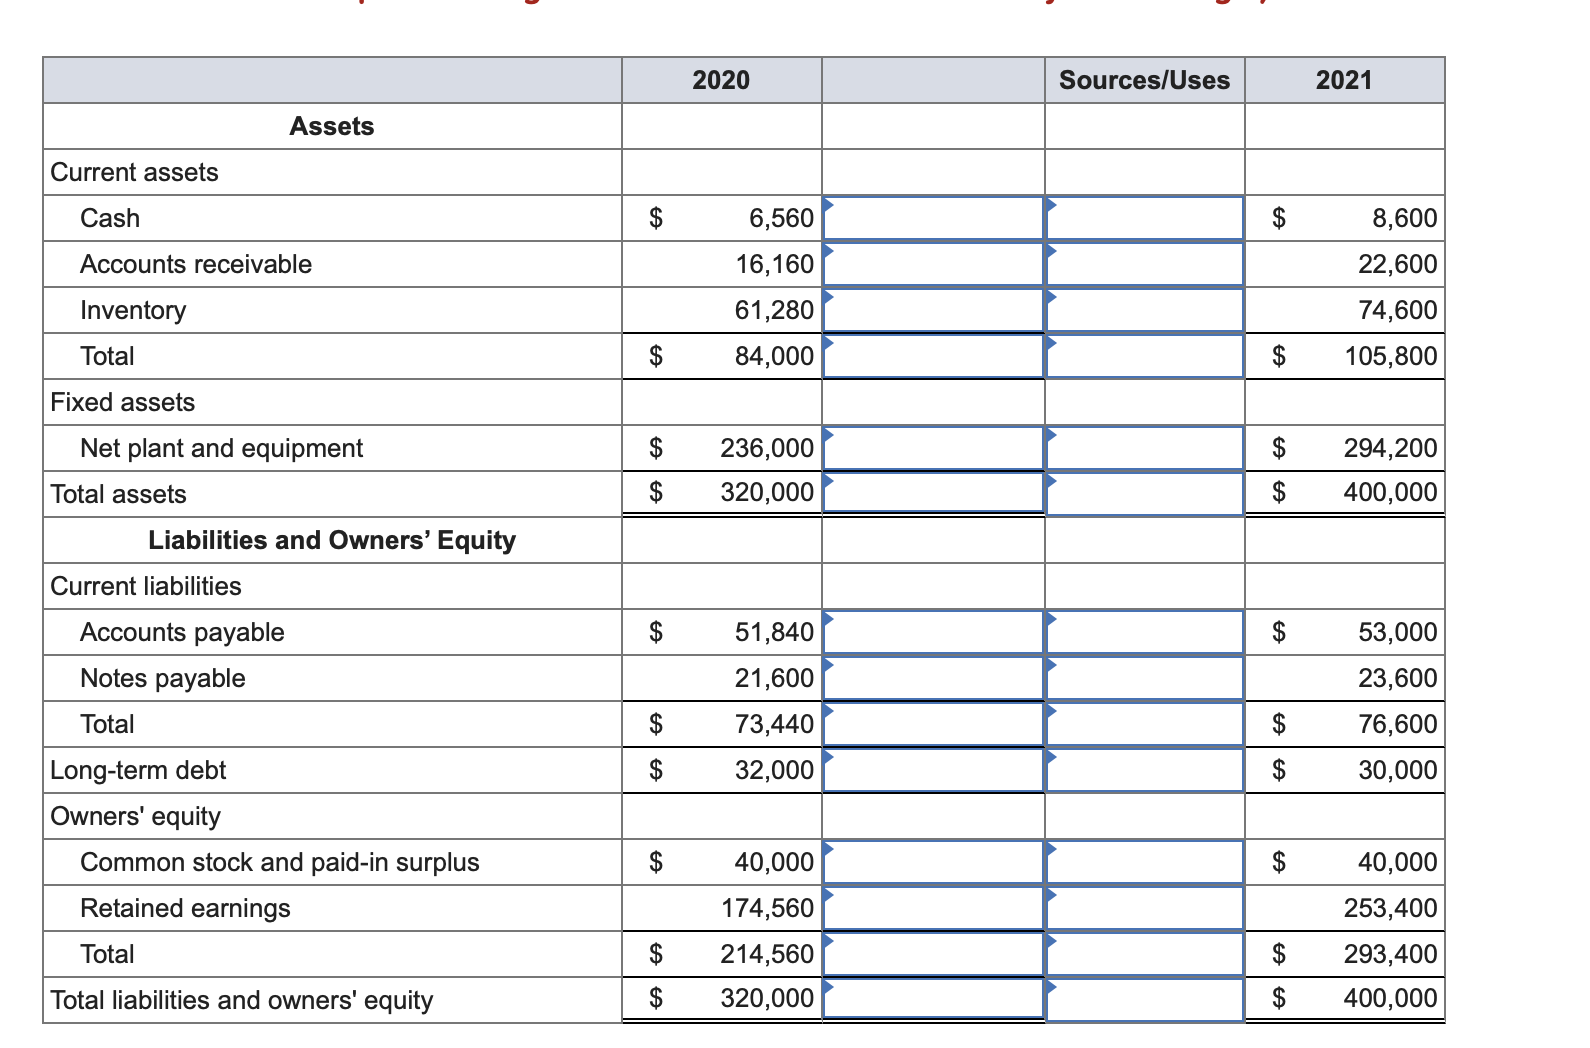The width and height of the screenshot is (1590, 1048).
Task: Select blank field beside Long-term debt 32,000
Action: tap(933, 770)
